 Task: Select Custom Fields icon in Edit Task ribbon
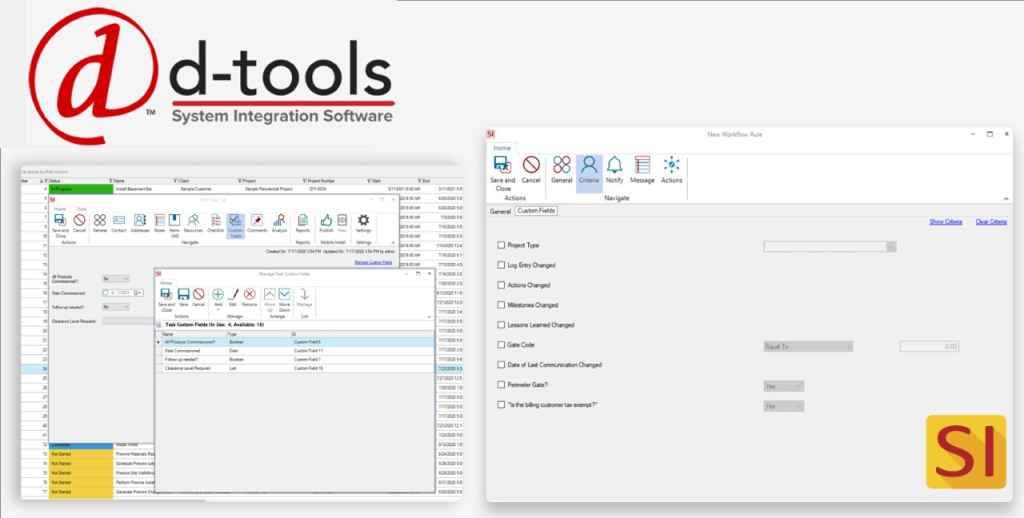236,225
